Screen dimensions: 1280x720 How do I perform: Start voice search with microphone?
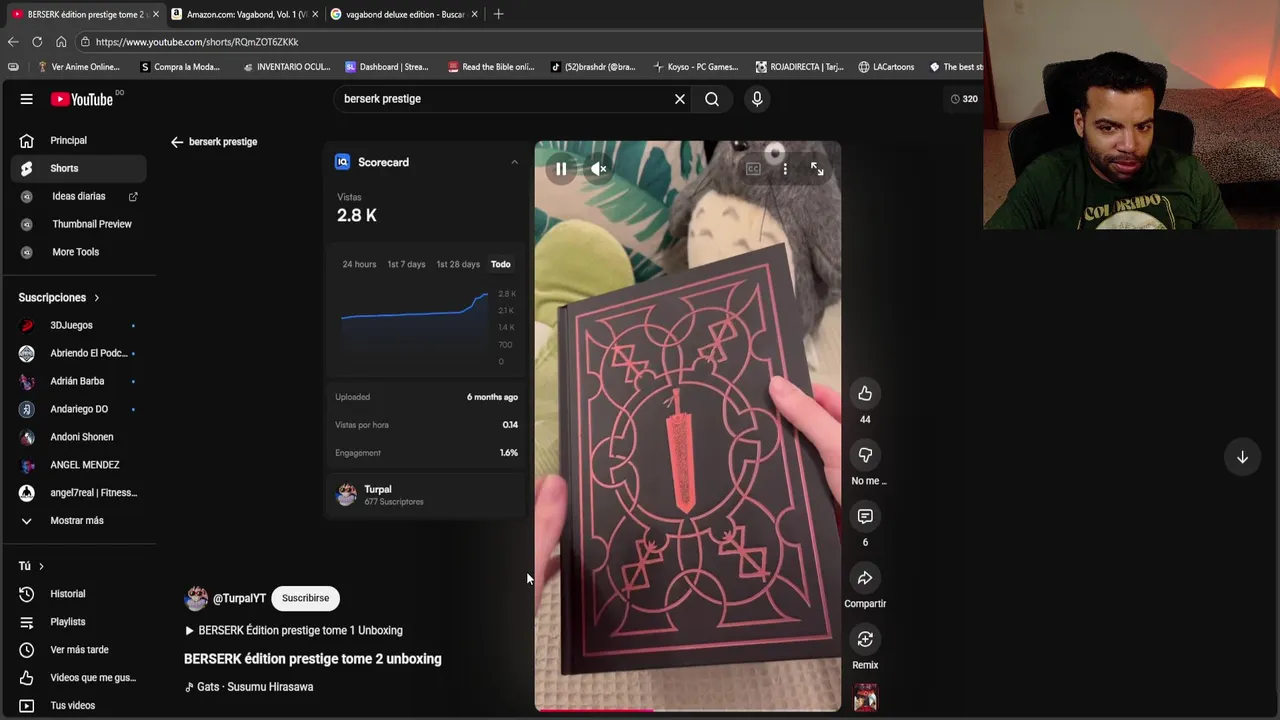pyautogui.click(x=757, y=99)
